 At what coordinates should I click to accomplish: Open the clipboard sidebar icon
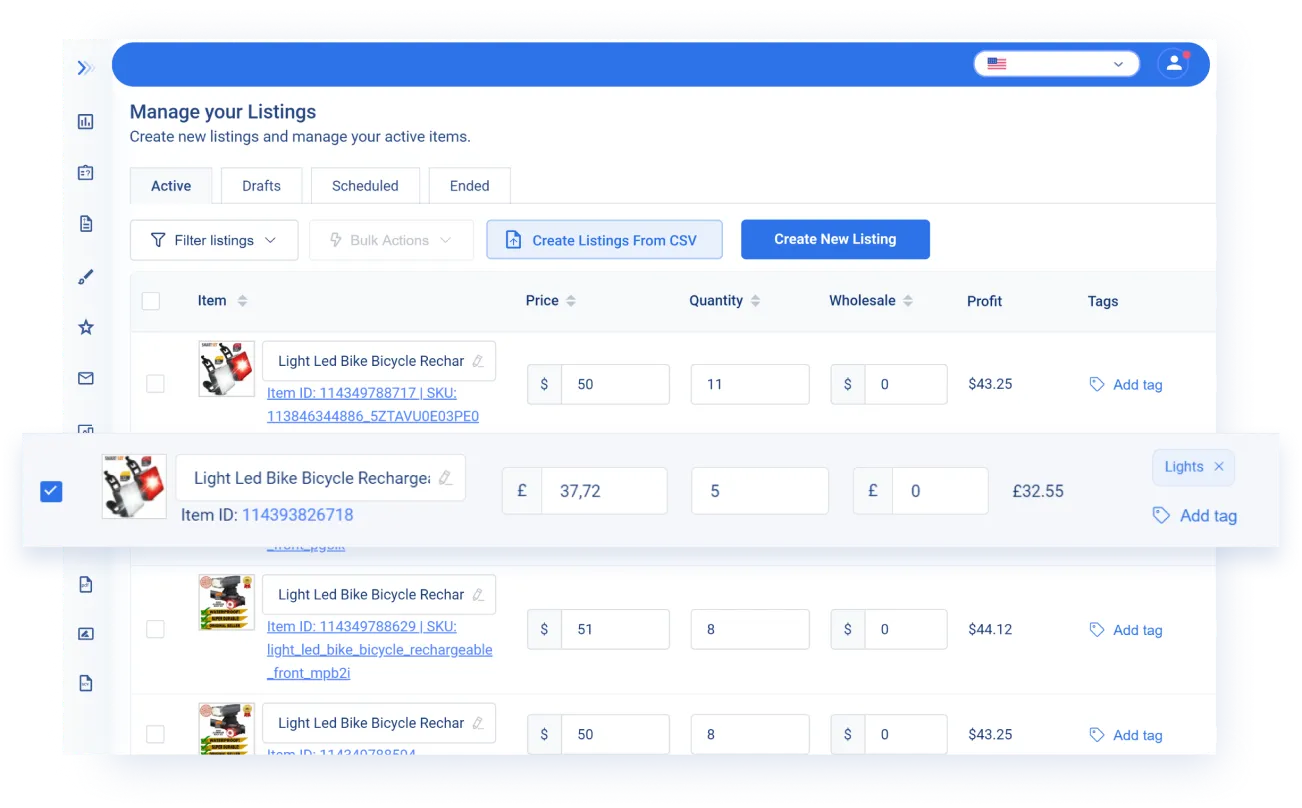(x=85, y=172)
